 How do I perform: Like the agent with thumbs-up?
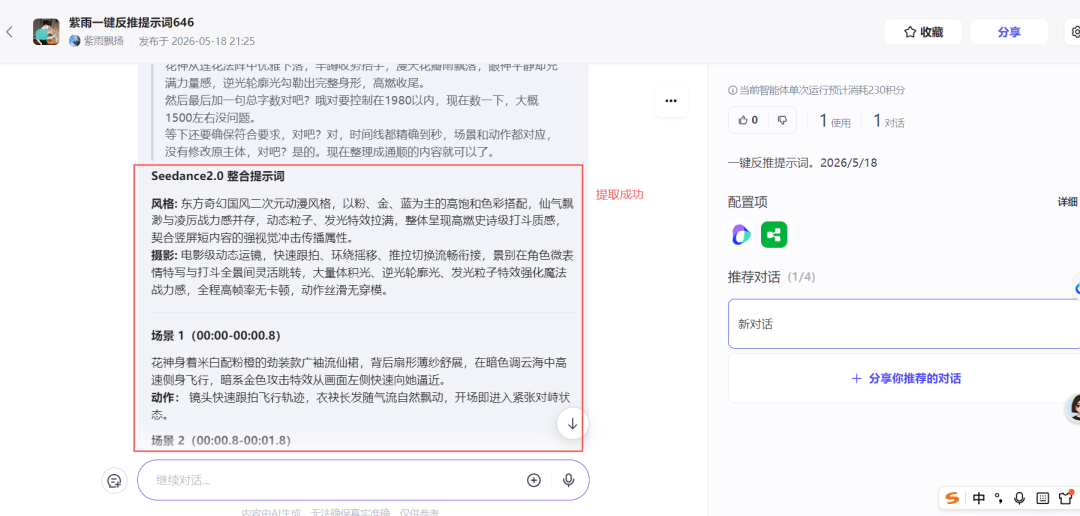click(748, 120)
